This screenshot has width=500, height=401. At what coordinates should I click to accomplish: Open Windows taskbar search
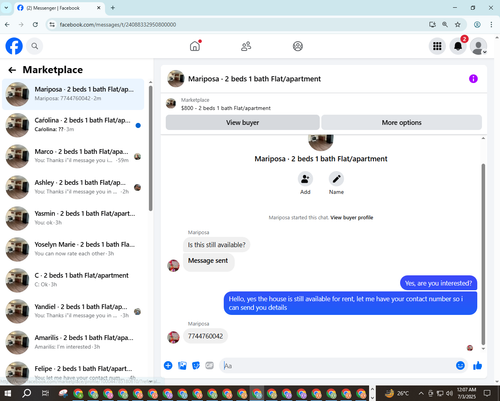(27, 393)
